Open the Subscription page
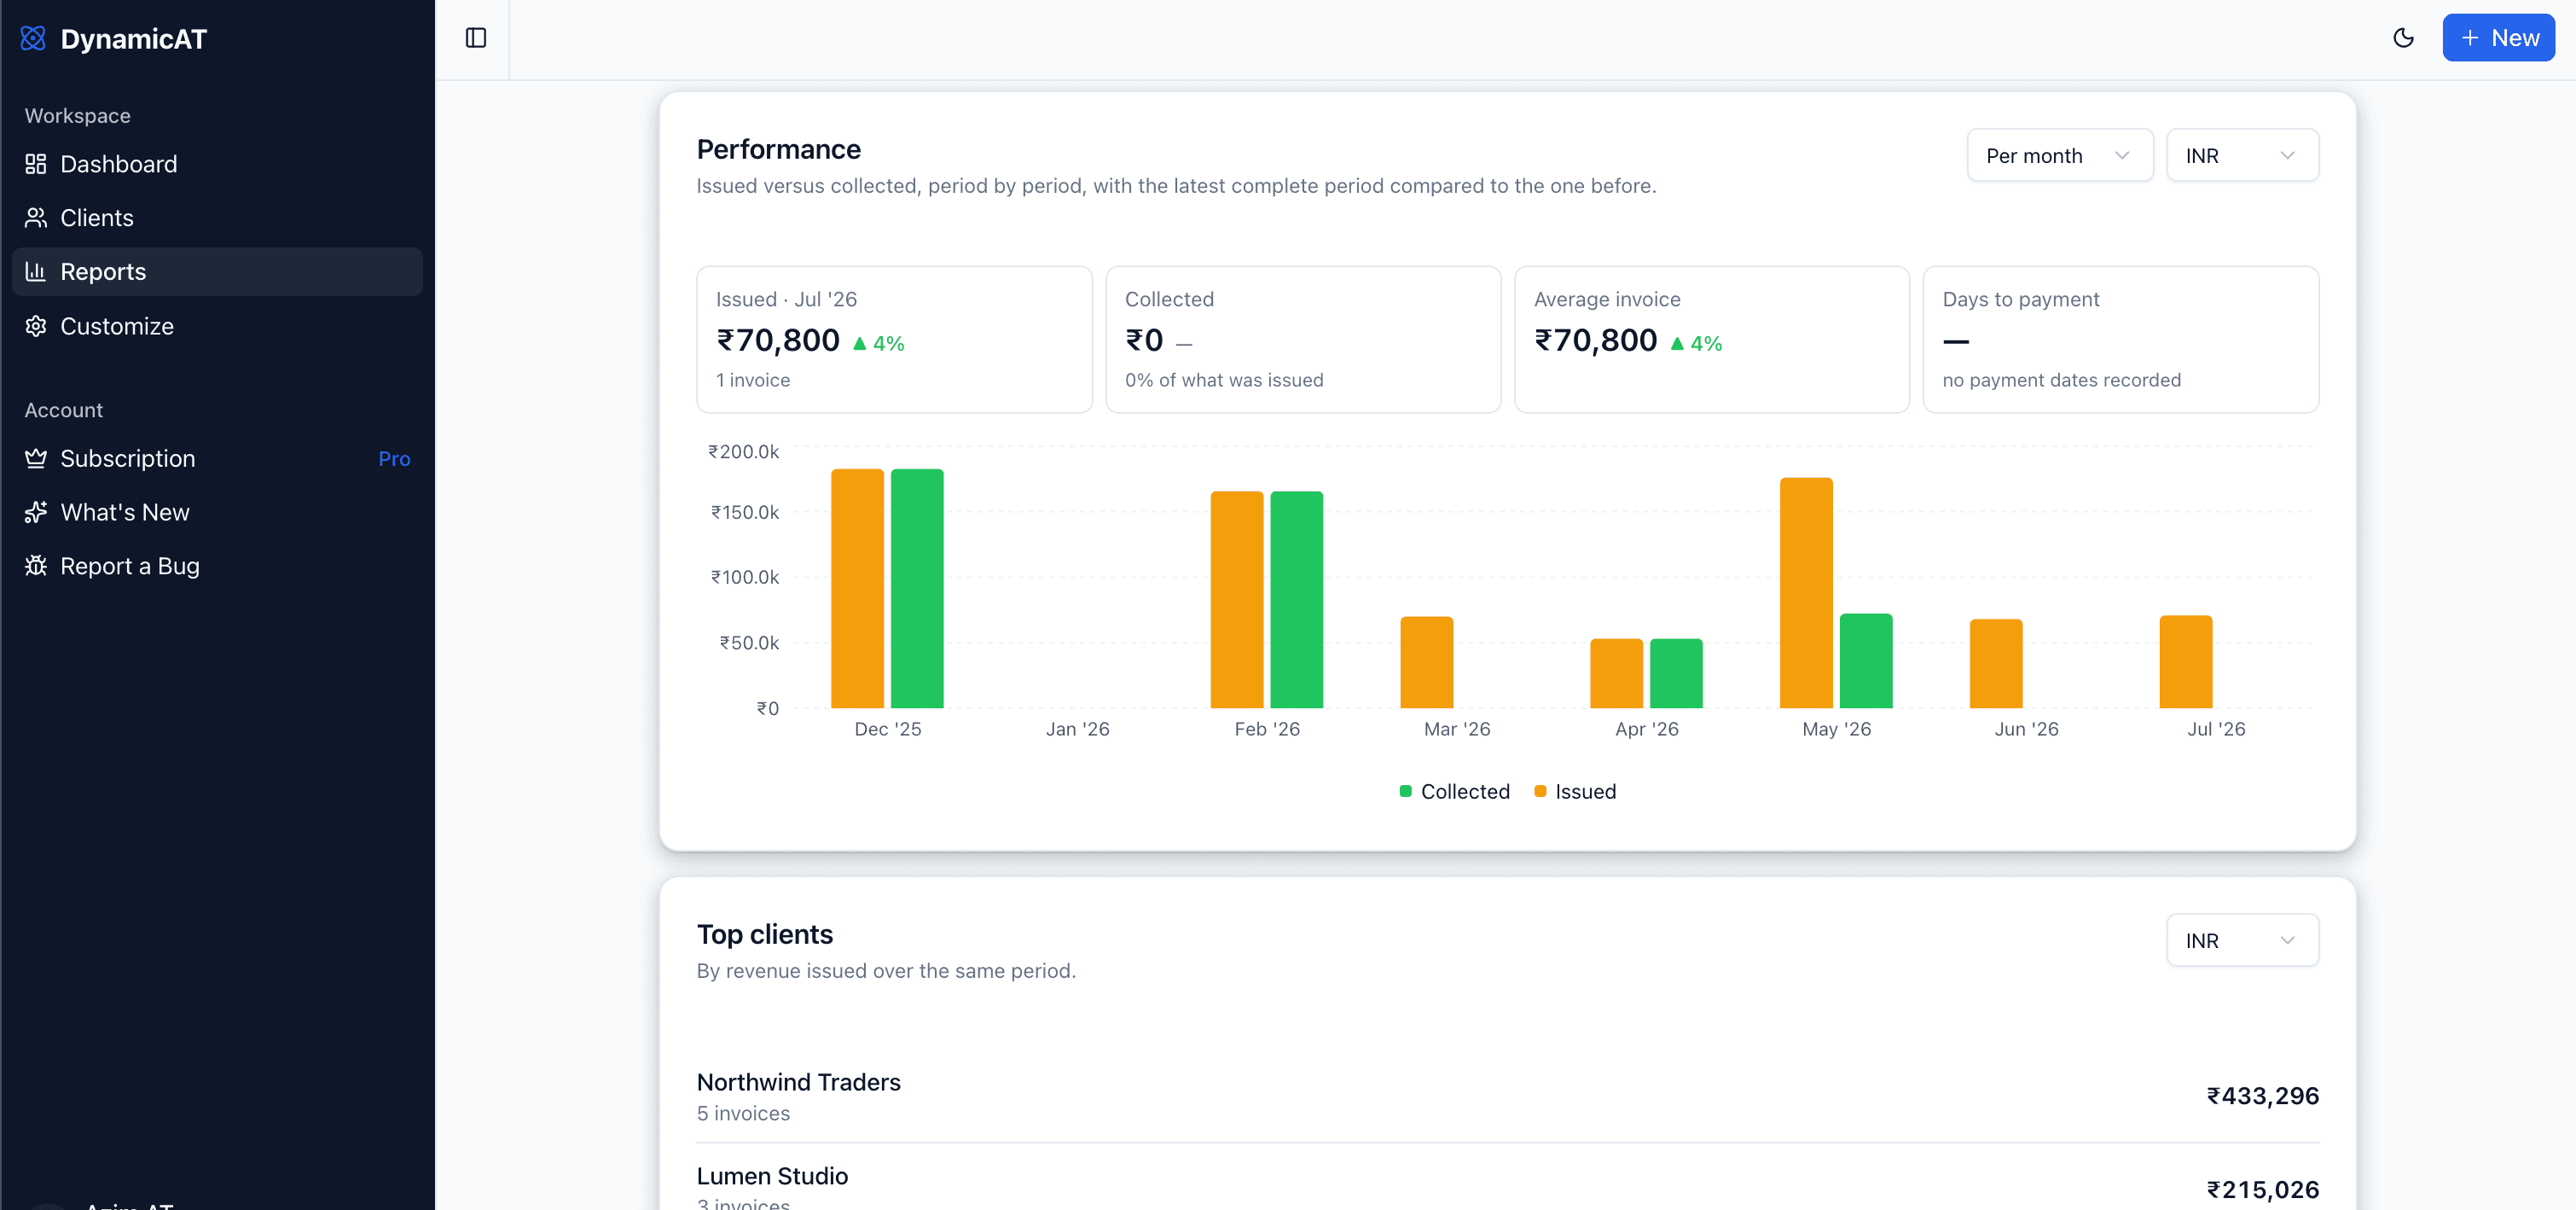The image size is (2576, 1210). click(217, 458)
